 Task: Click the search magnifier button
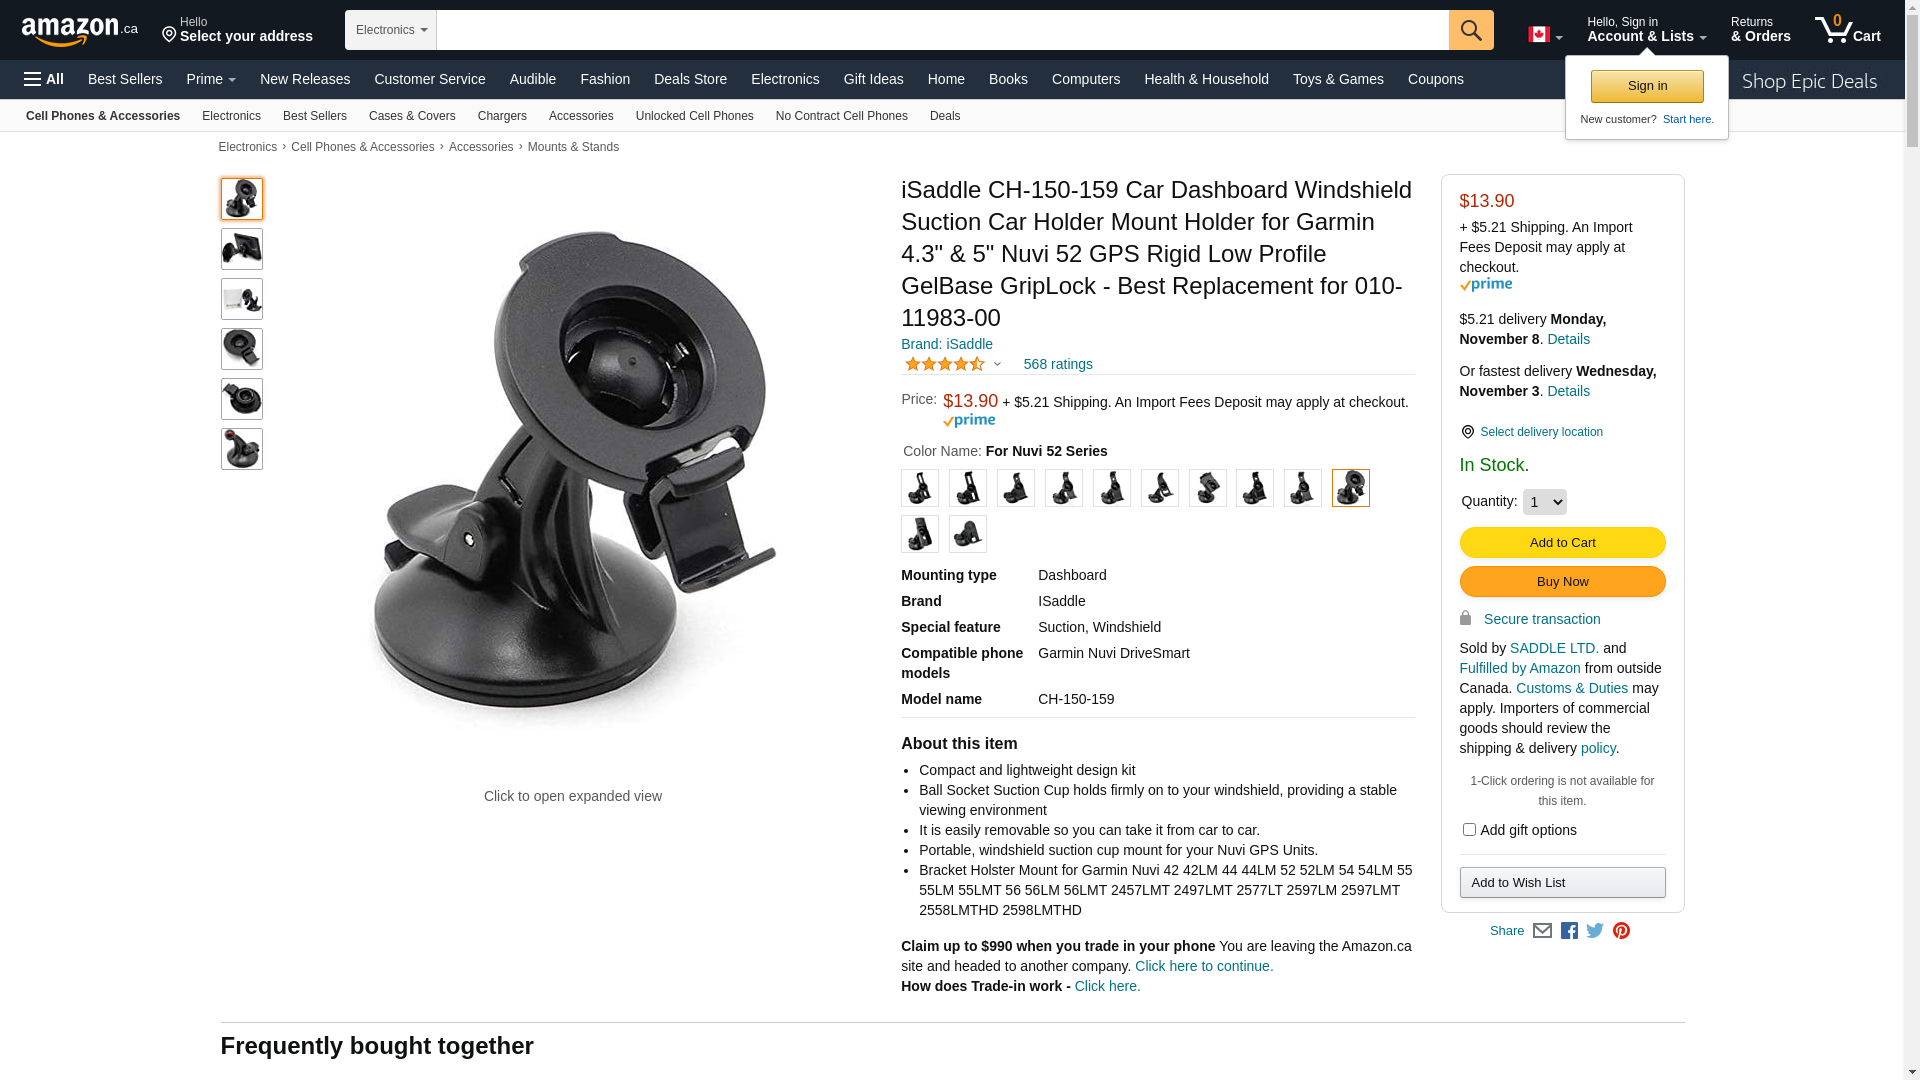pyautogui.click(x=1471, y=30)
